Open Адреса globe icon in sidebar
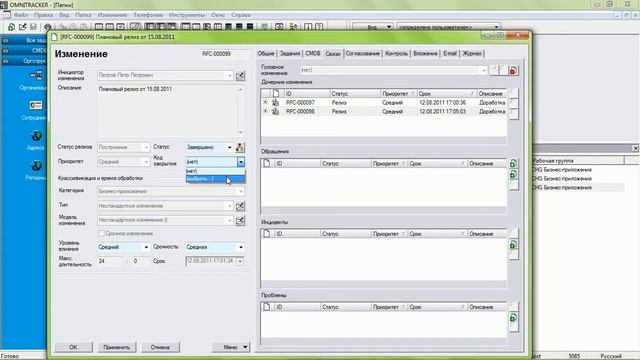Image resolution: width=640 pixels, height=360 pixels. pyautogui.click(x=36, y=136)
